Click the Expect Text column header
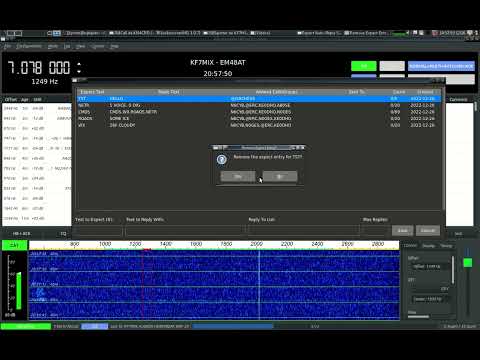The image size is (480, 360). coord(92,92)
